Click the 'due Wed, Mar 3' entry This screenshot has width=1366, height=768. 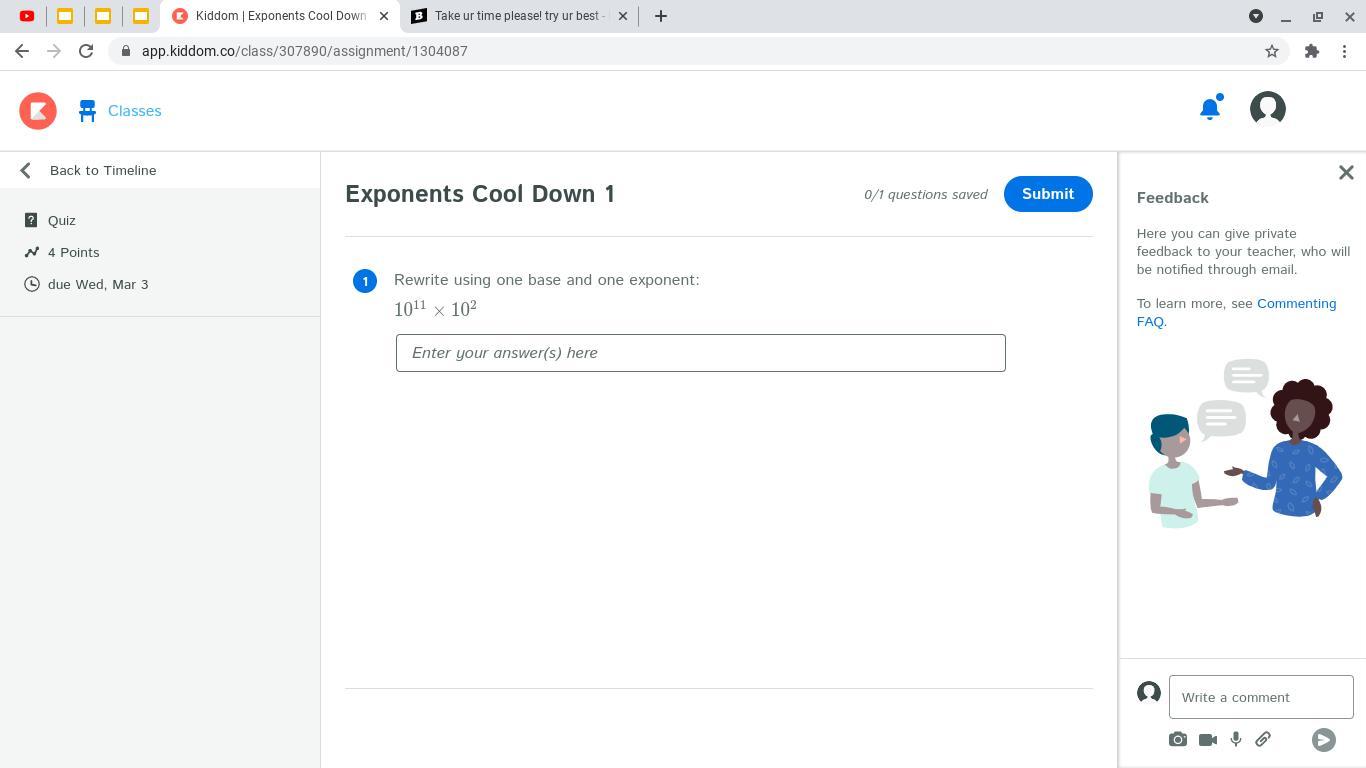tap(98, 284)
